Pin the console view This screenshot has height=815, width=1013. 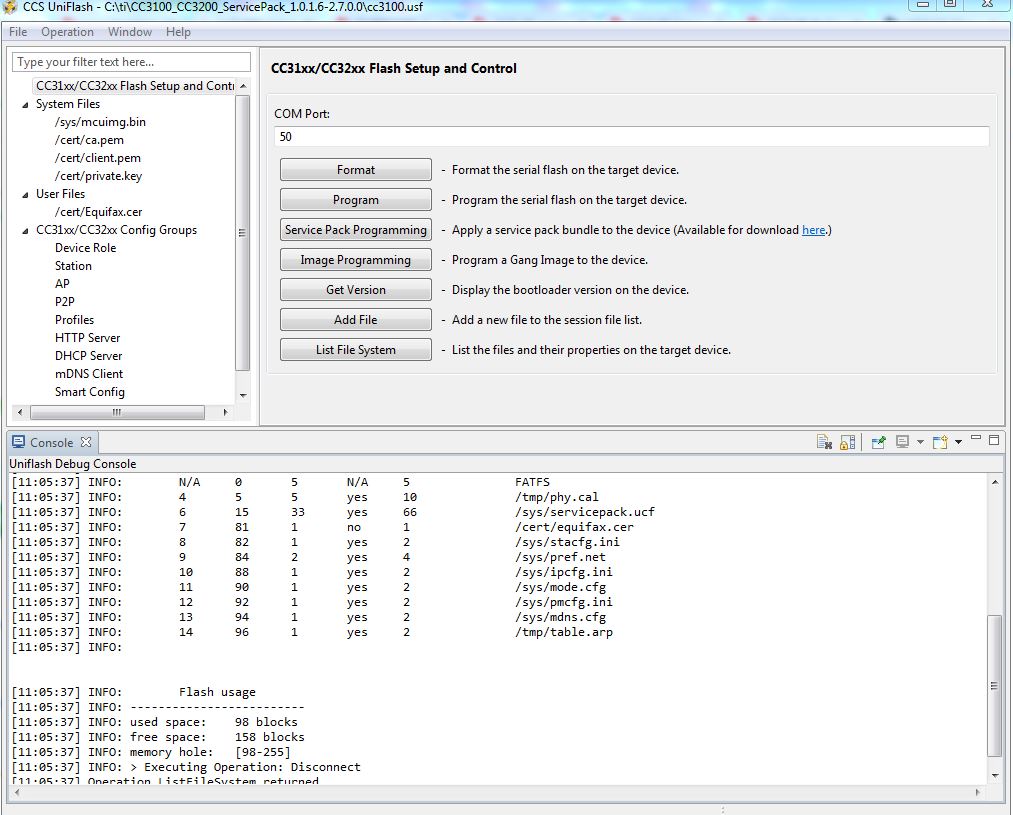pos(878,442)
